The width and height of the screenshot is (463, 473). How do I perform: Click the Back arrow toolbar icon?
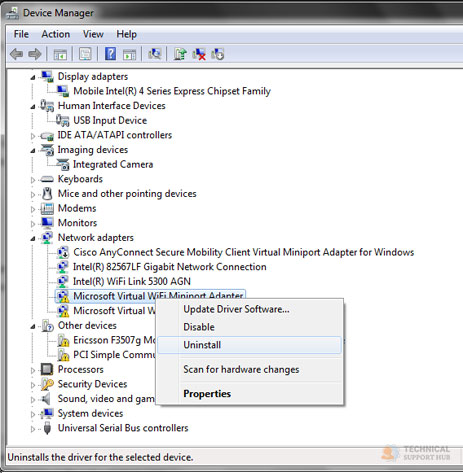pyautogui.click(x=16, y=54)
